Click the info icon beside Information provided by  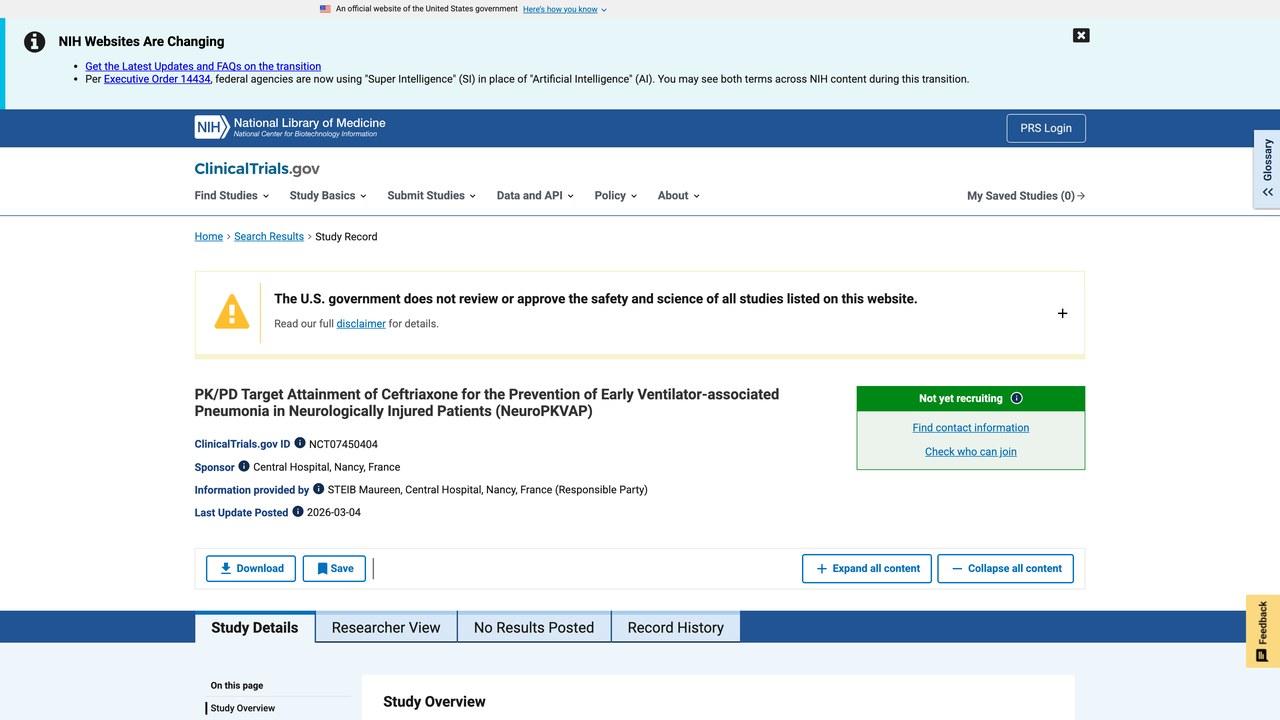click(x=319, y=489)
